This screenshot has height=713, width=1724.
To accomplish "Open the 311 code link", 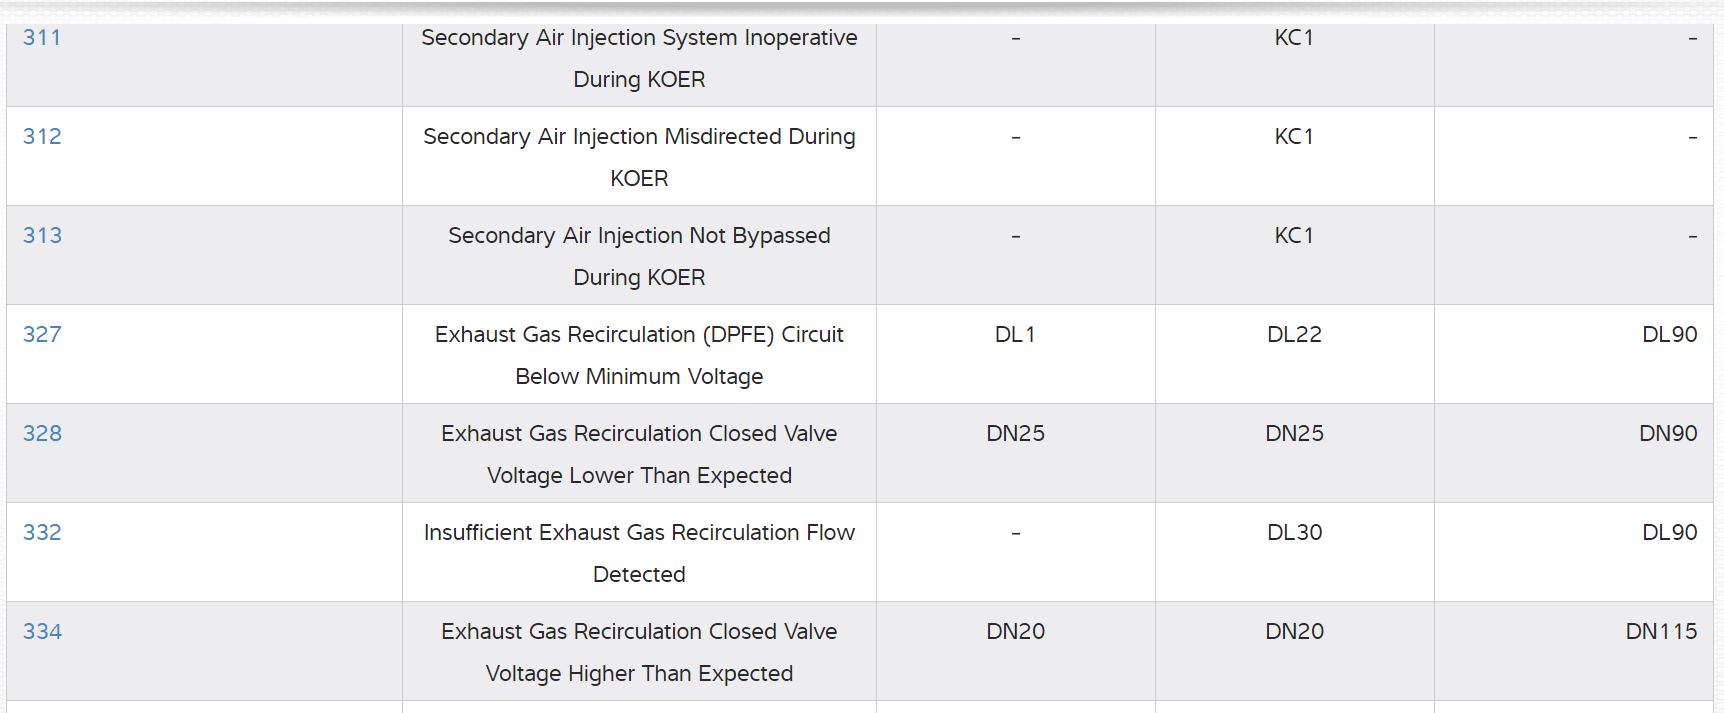I will coord(42,38).
